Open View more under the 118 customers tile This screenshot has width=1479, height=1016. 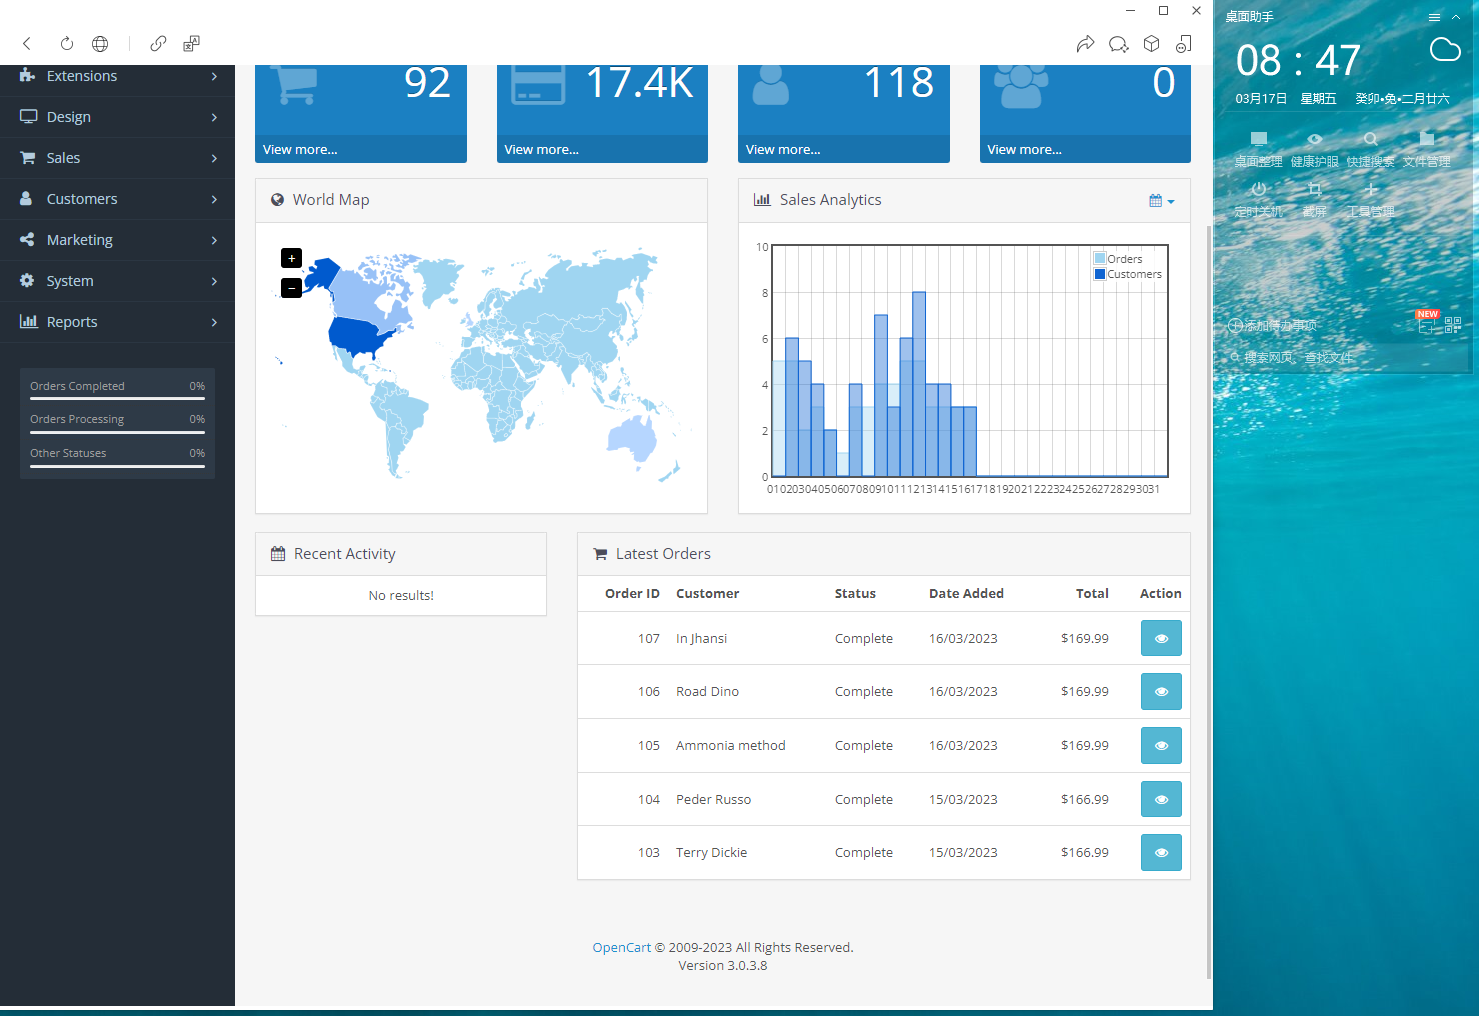pyautogui.click(x=783, y=149)
